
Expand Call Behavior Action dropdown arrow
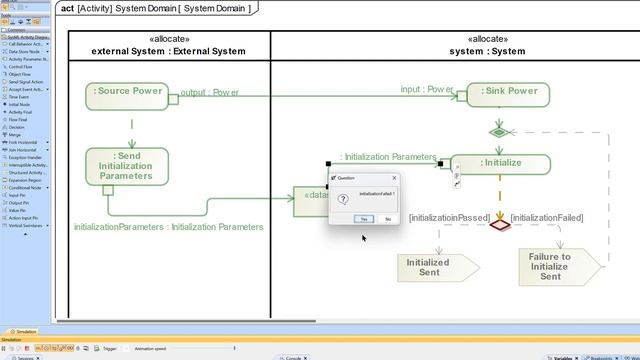47,44
